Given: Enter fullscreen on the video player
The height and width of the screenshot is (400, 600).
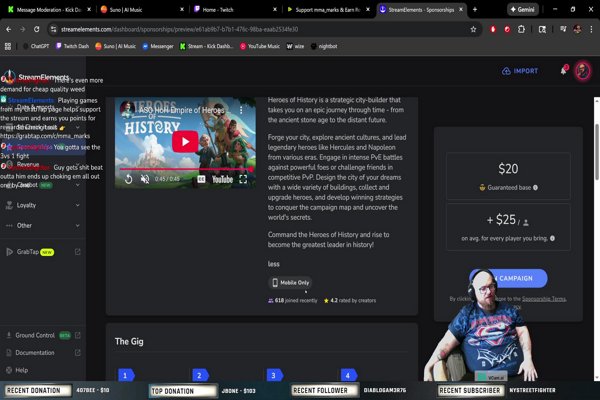Looking at the screenshot, I should click(243, 179).
